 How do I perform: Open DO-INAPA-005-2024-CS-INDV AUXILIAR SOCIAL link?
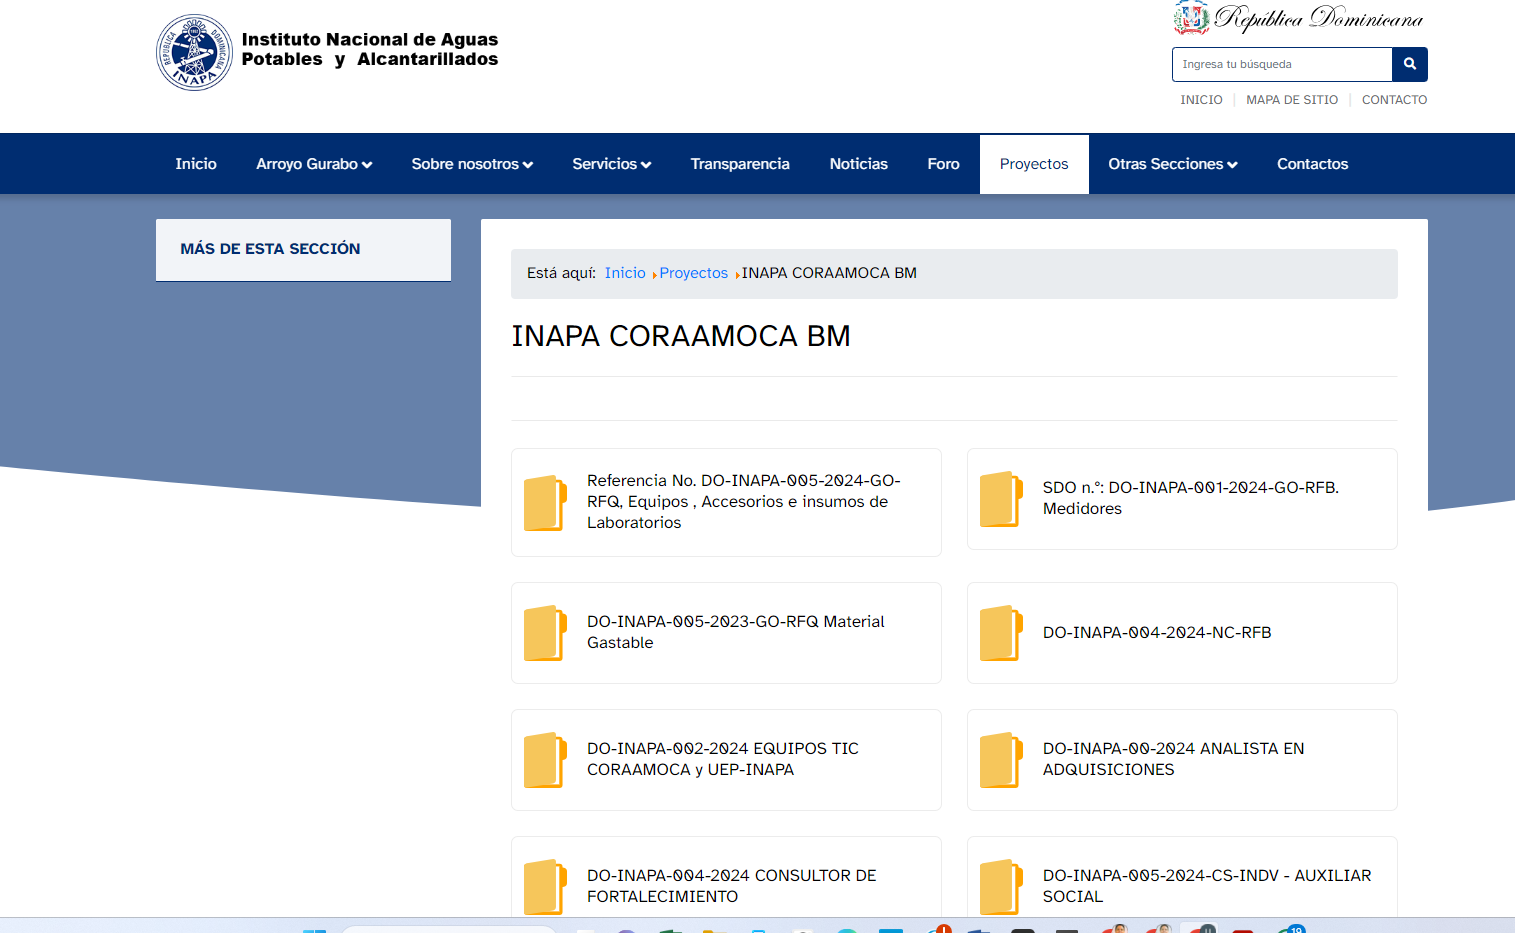coord(1206,886)
